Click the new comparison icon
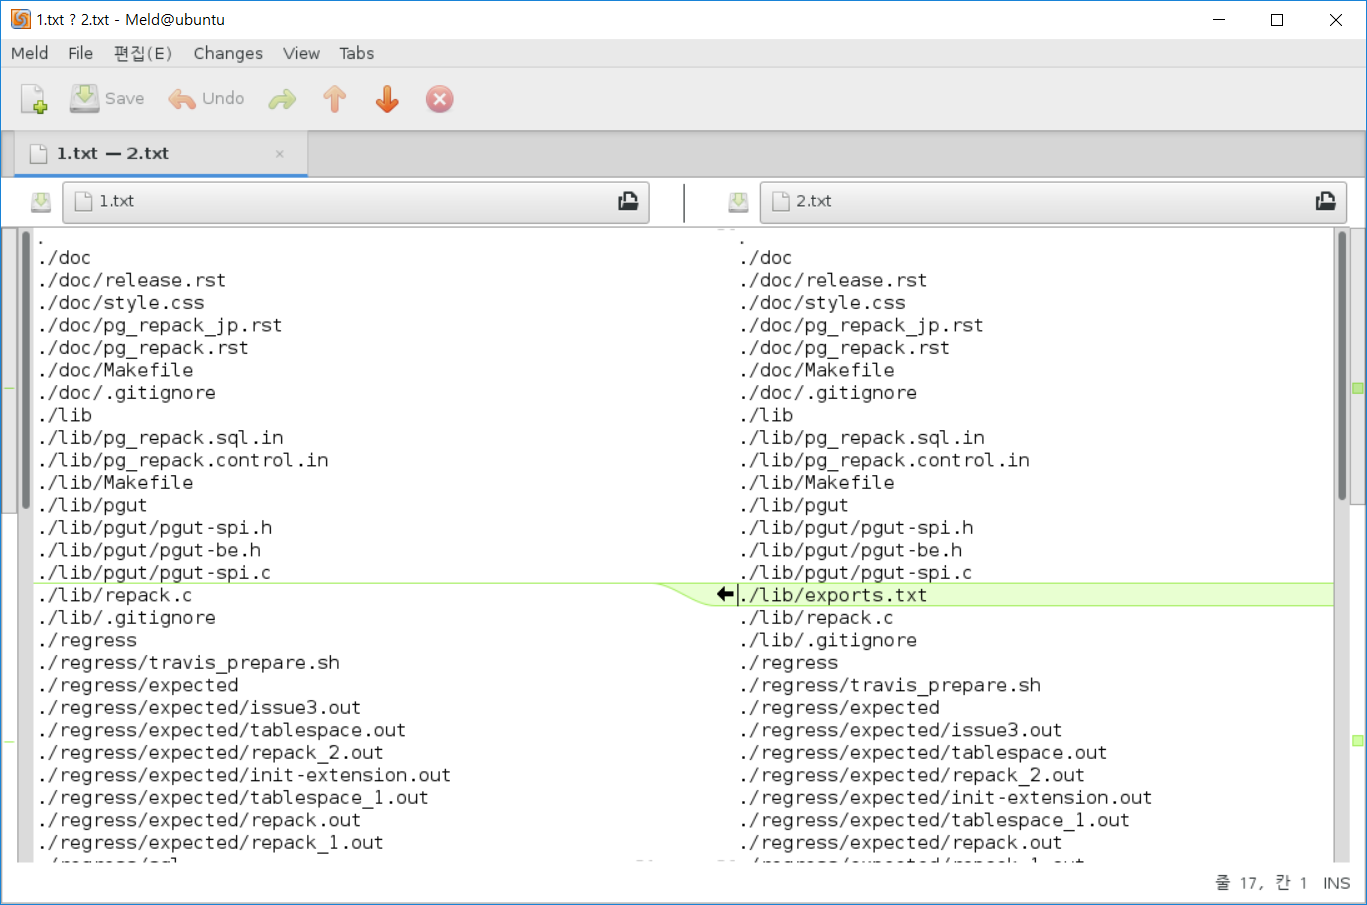This screenshot has width=1367, height=905. tap(33, 98)
